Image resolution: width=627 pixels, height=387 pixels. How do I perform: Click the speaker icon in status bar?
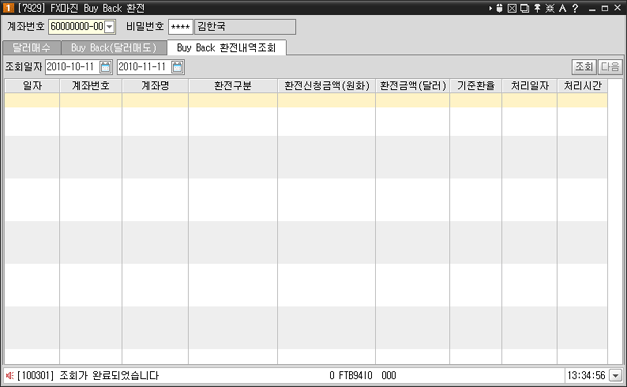[10, 375]
